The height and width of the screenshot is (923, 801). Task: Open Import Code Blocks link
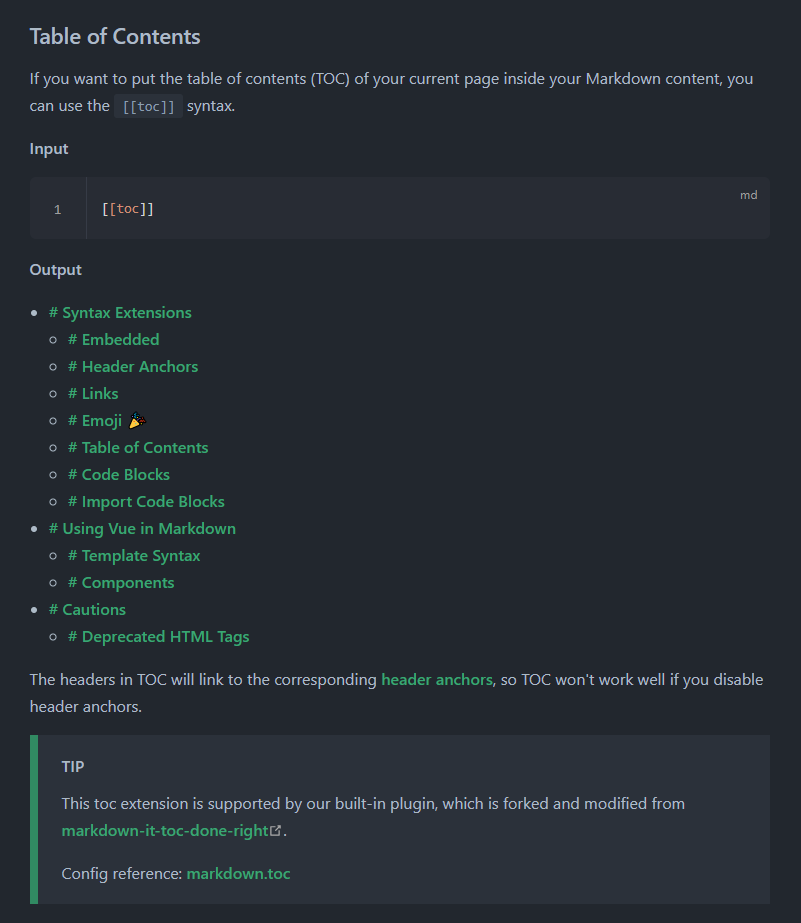click(147, 502)
